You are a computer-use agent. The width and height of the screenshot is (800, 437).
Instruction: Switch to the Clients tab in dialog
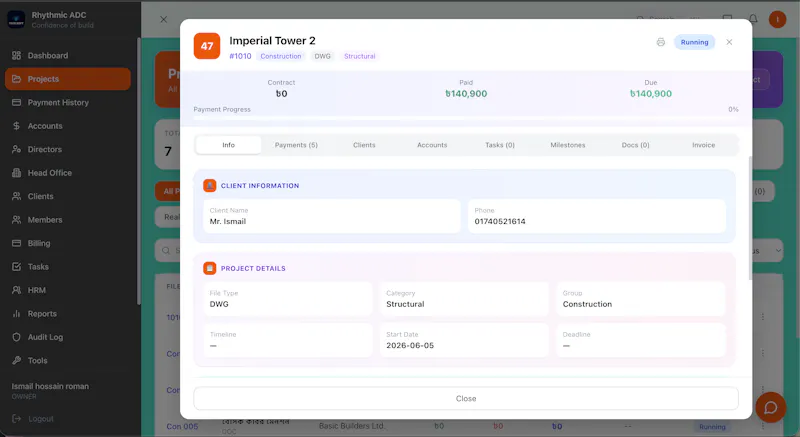364,145
